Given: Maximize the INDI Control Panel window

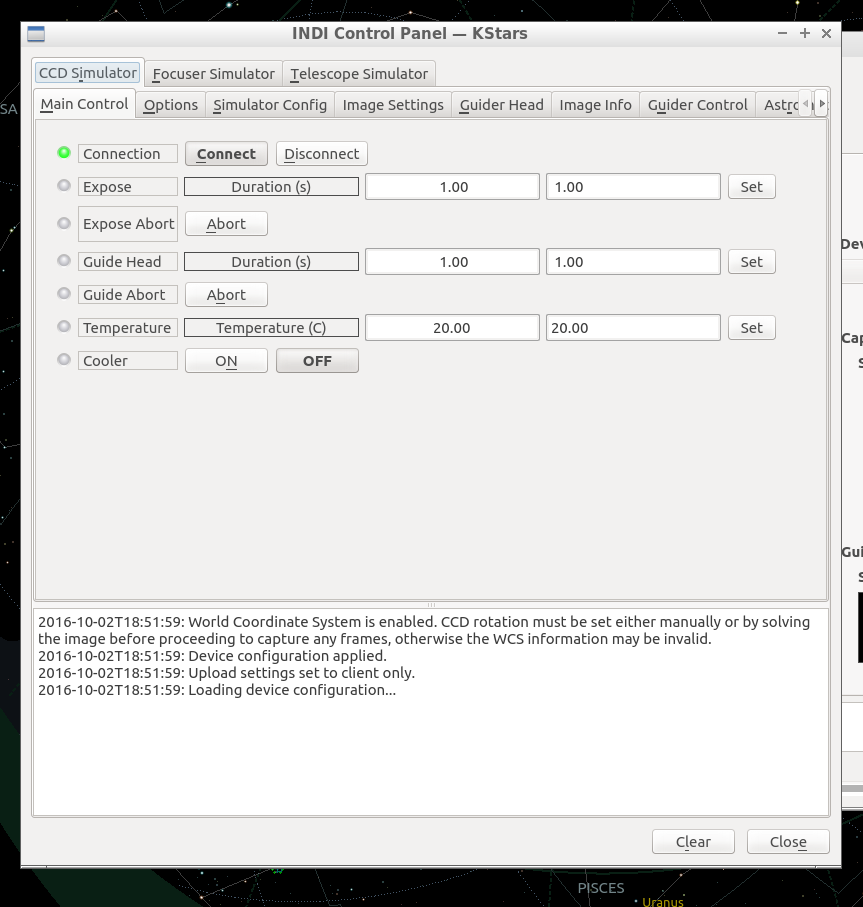Looking at the screenshot, I should (805, 33).
